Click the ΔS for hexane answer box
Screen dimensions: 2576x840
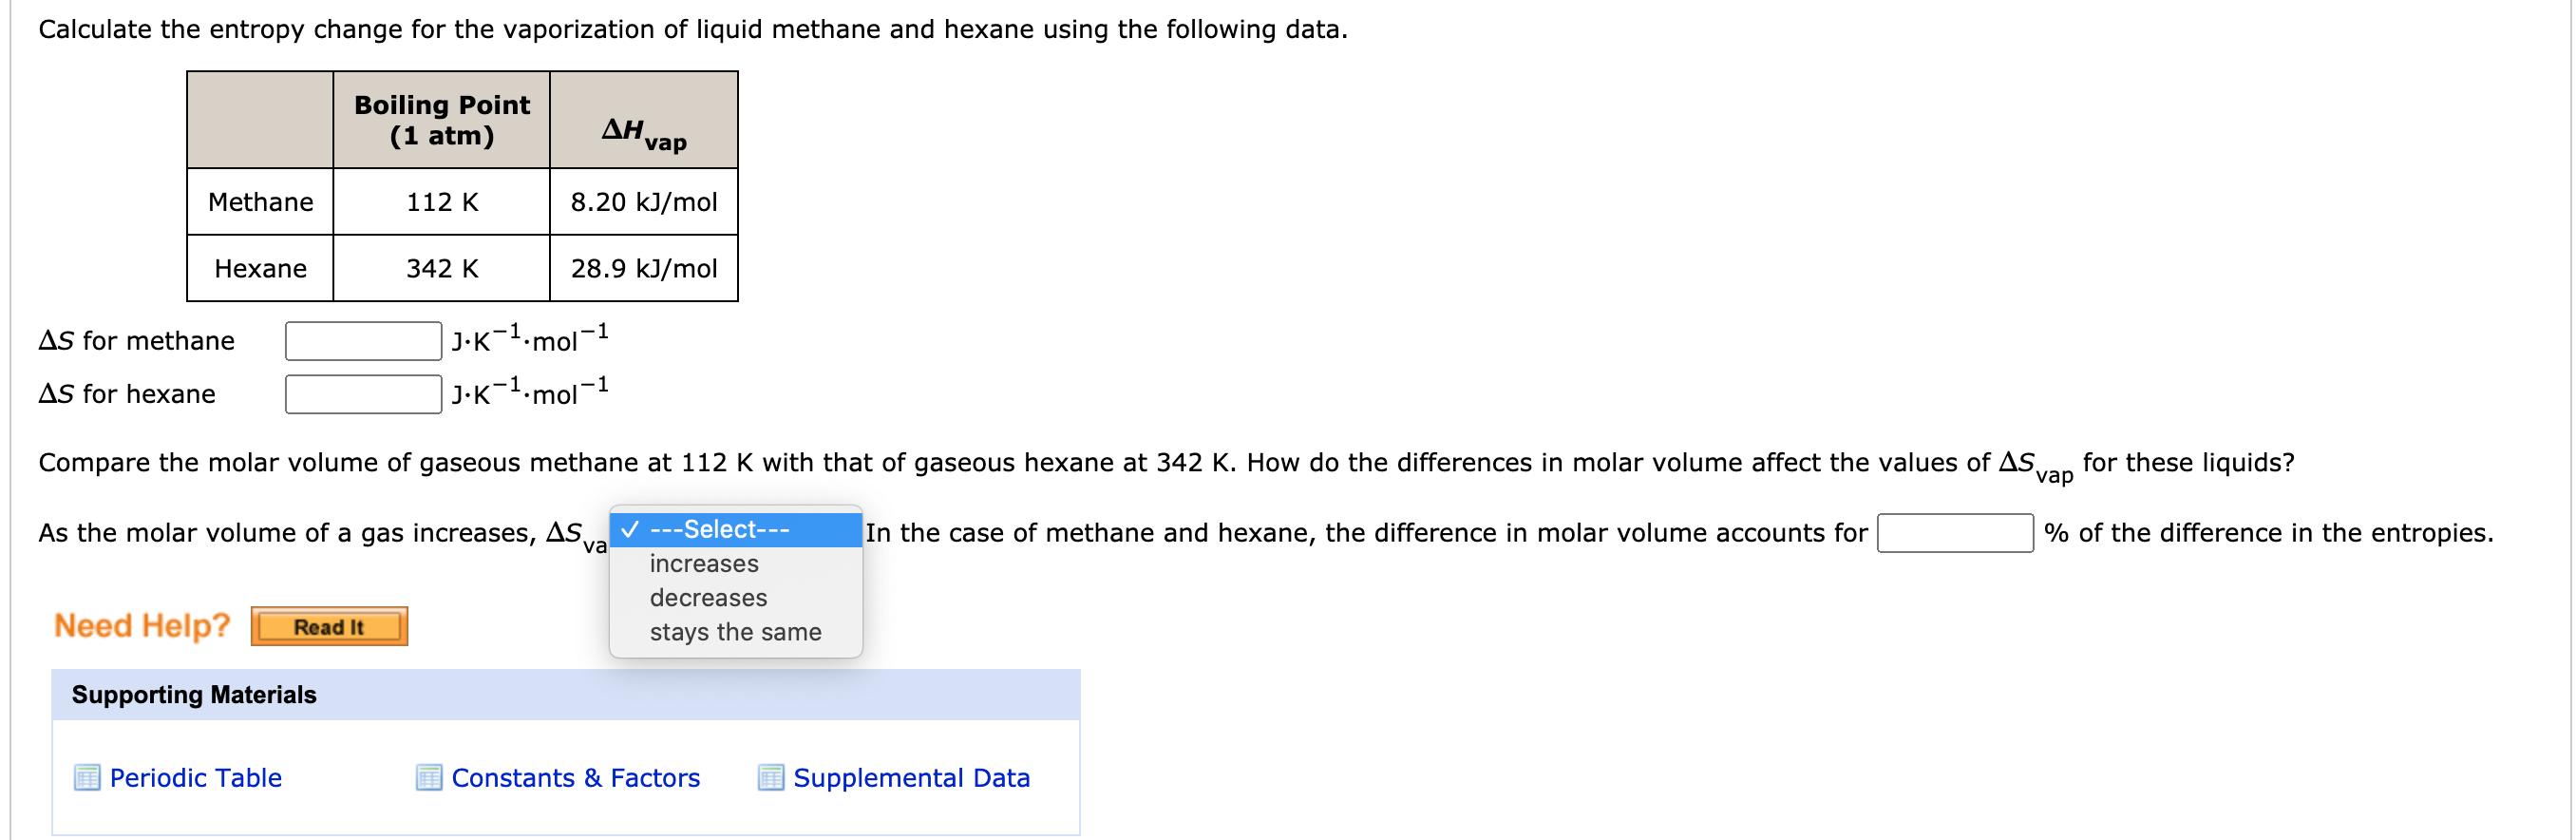tap(362, 394)
